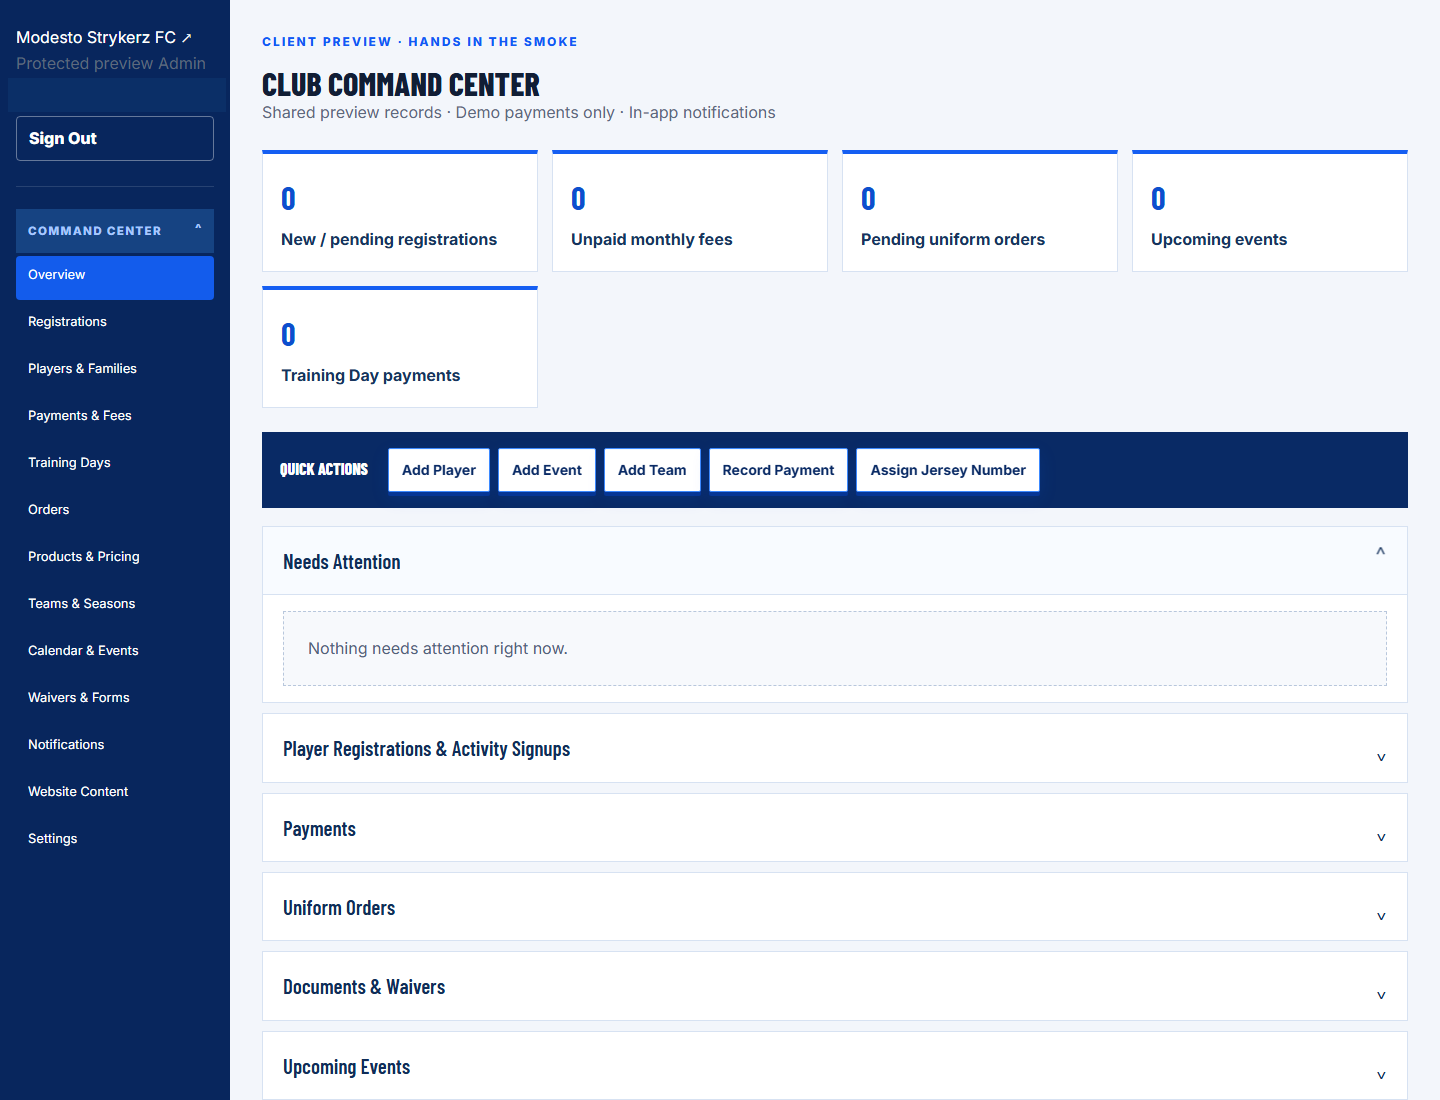Click the 'Client Preview · Hands in the Smoke' label

click(x=420, y=42)
